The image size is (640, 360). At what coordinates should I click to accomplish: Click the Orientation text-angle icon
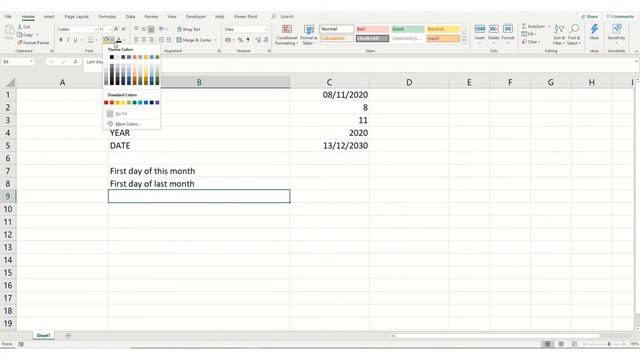click(162, 29)
